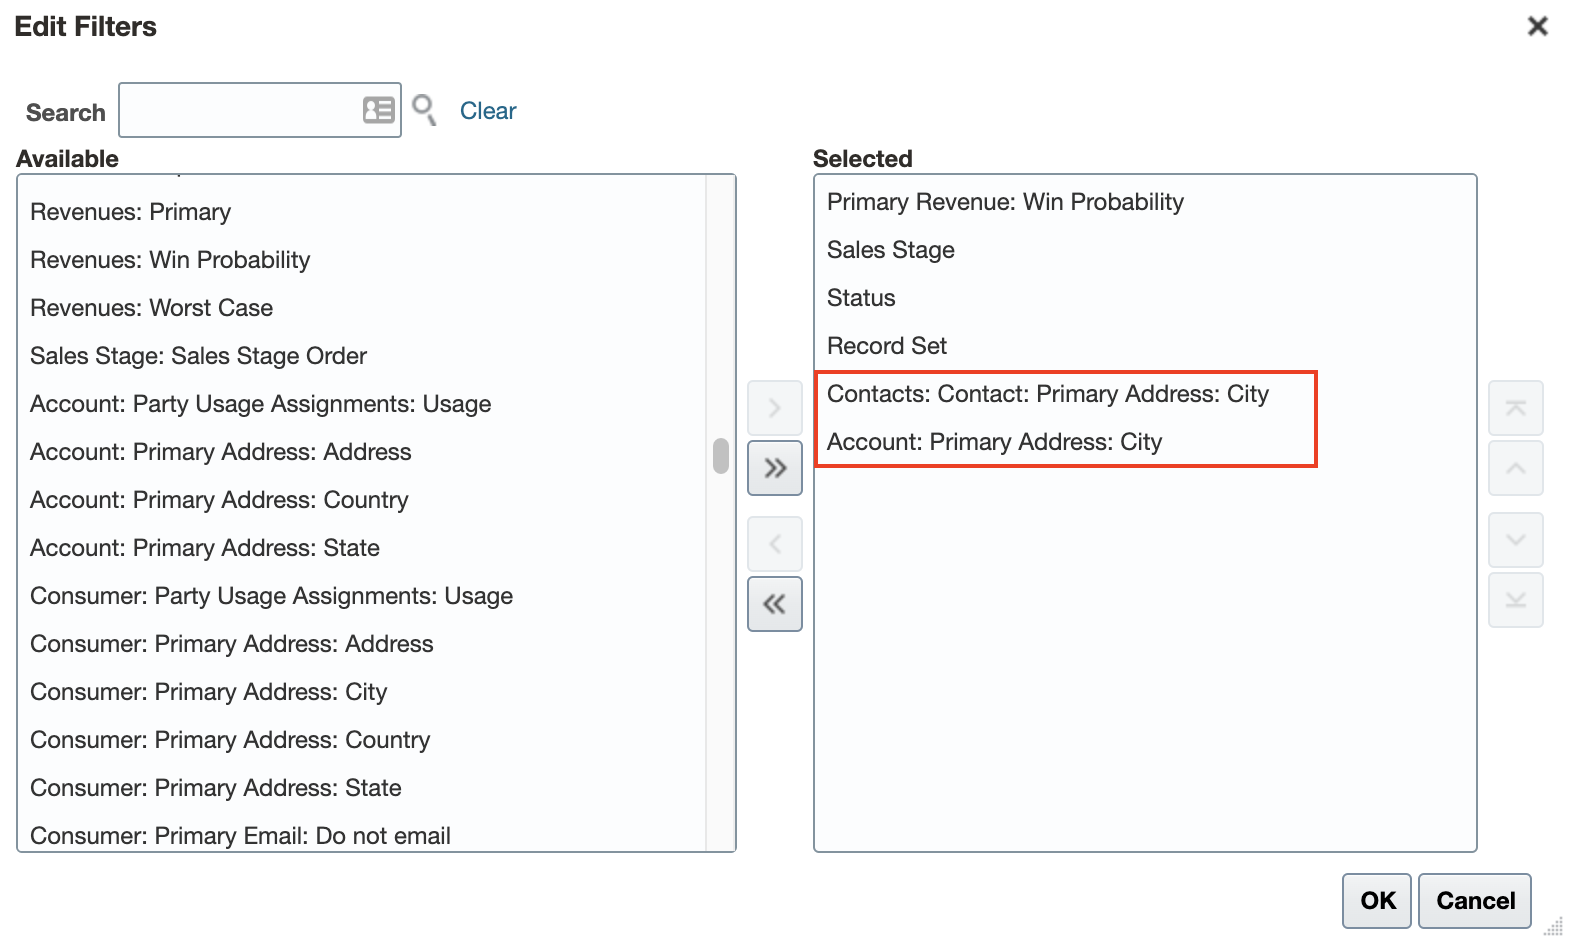The image size is (1572, 946).
Task: Click the move to bottom arrow icon
Action: [1515, 600]
